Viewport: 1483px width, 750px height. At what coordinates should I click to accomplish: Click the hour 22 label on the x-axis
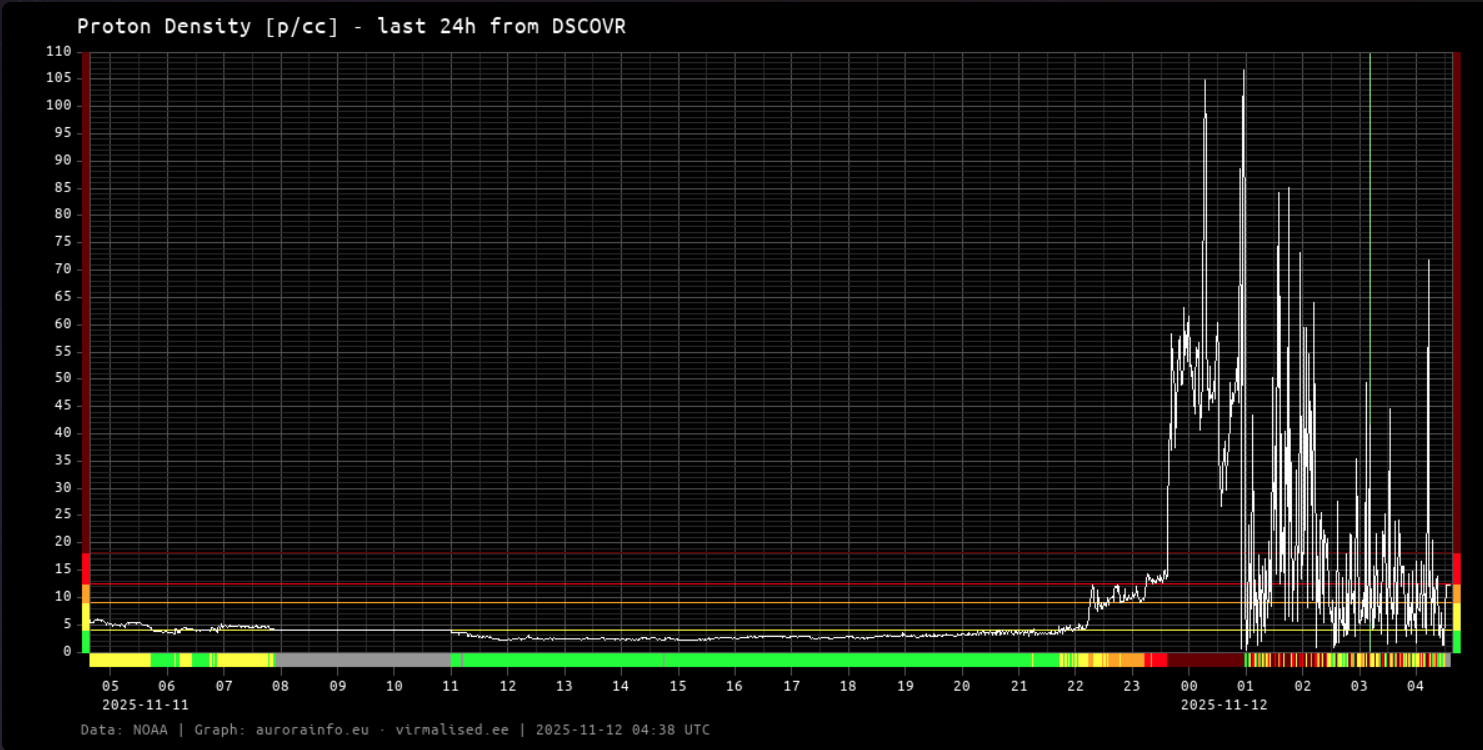[1075, 686]
